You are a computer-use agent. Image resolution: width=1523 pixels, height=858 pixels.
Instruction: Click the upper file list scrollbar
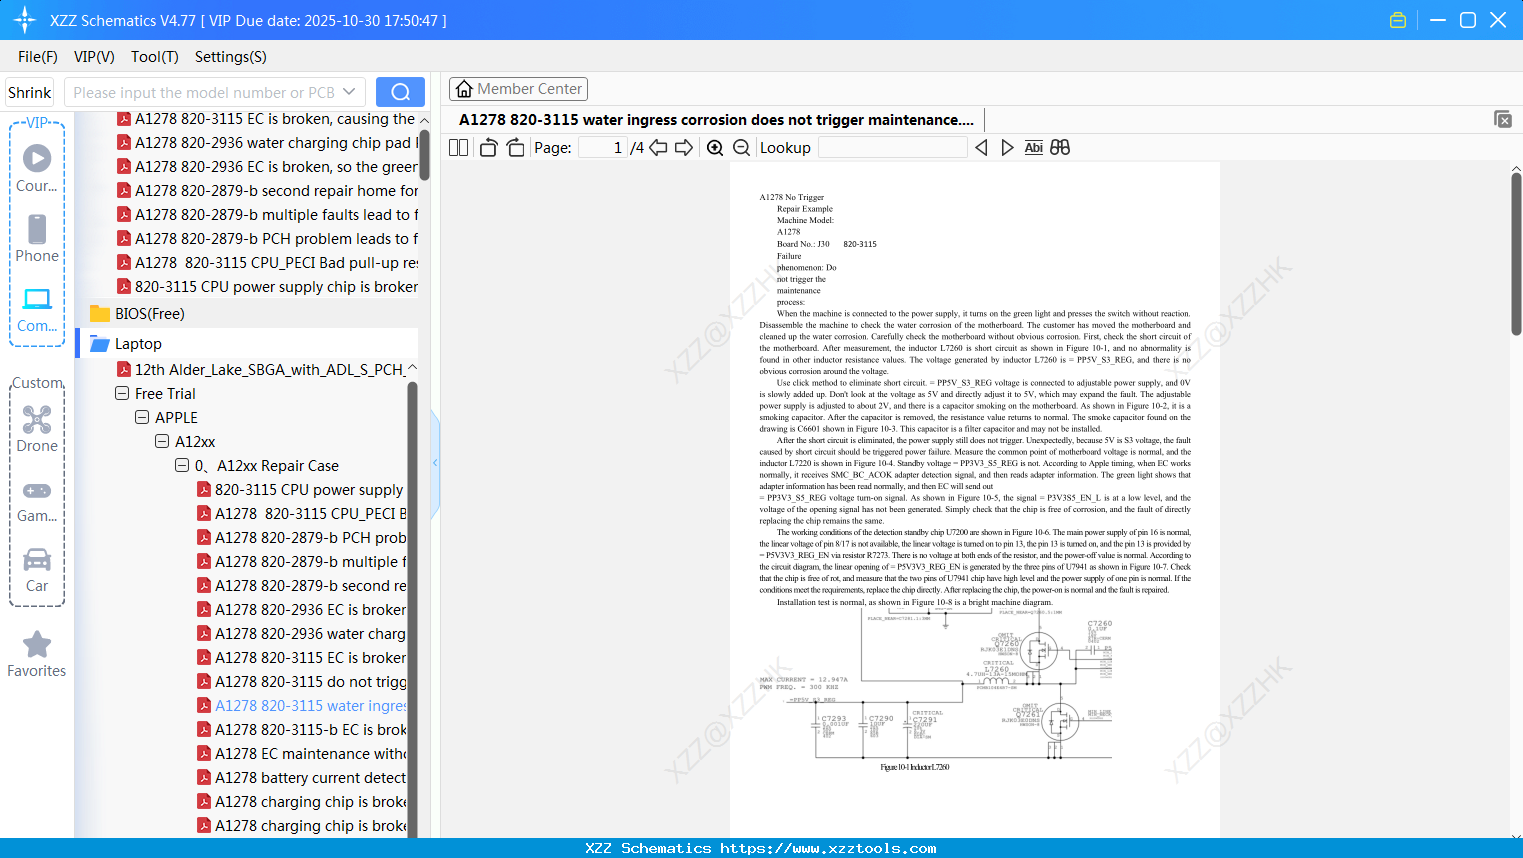pyautogui.click(x=424, y=154)
